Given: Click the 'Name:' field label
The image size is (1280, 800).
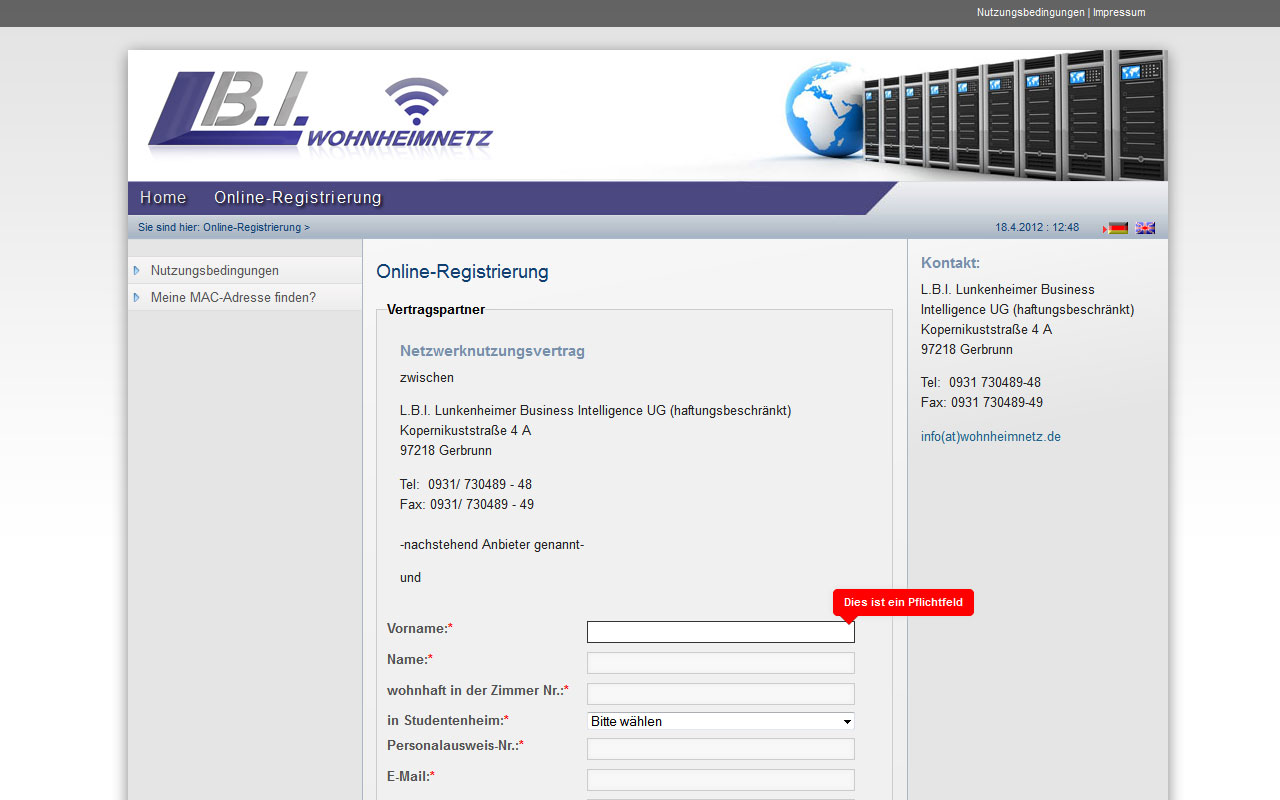Looking at the screenshot, I should pos(410,660).
